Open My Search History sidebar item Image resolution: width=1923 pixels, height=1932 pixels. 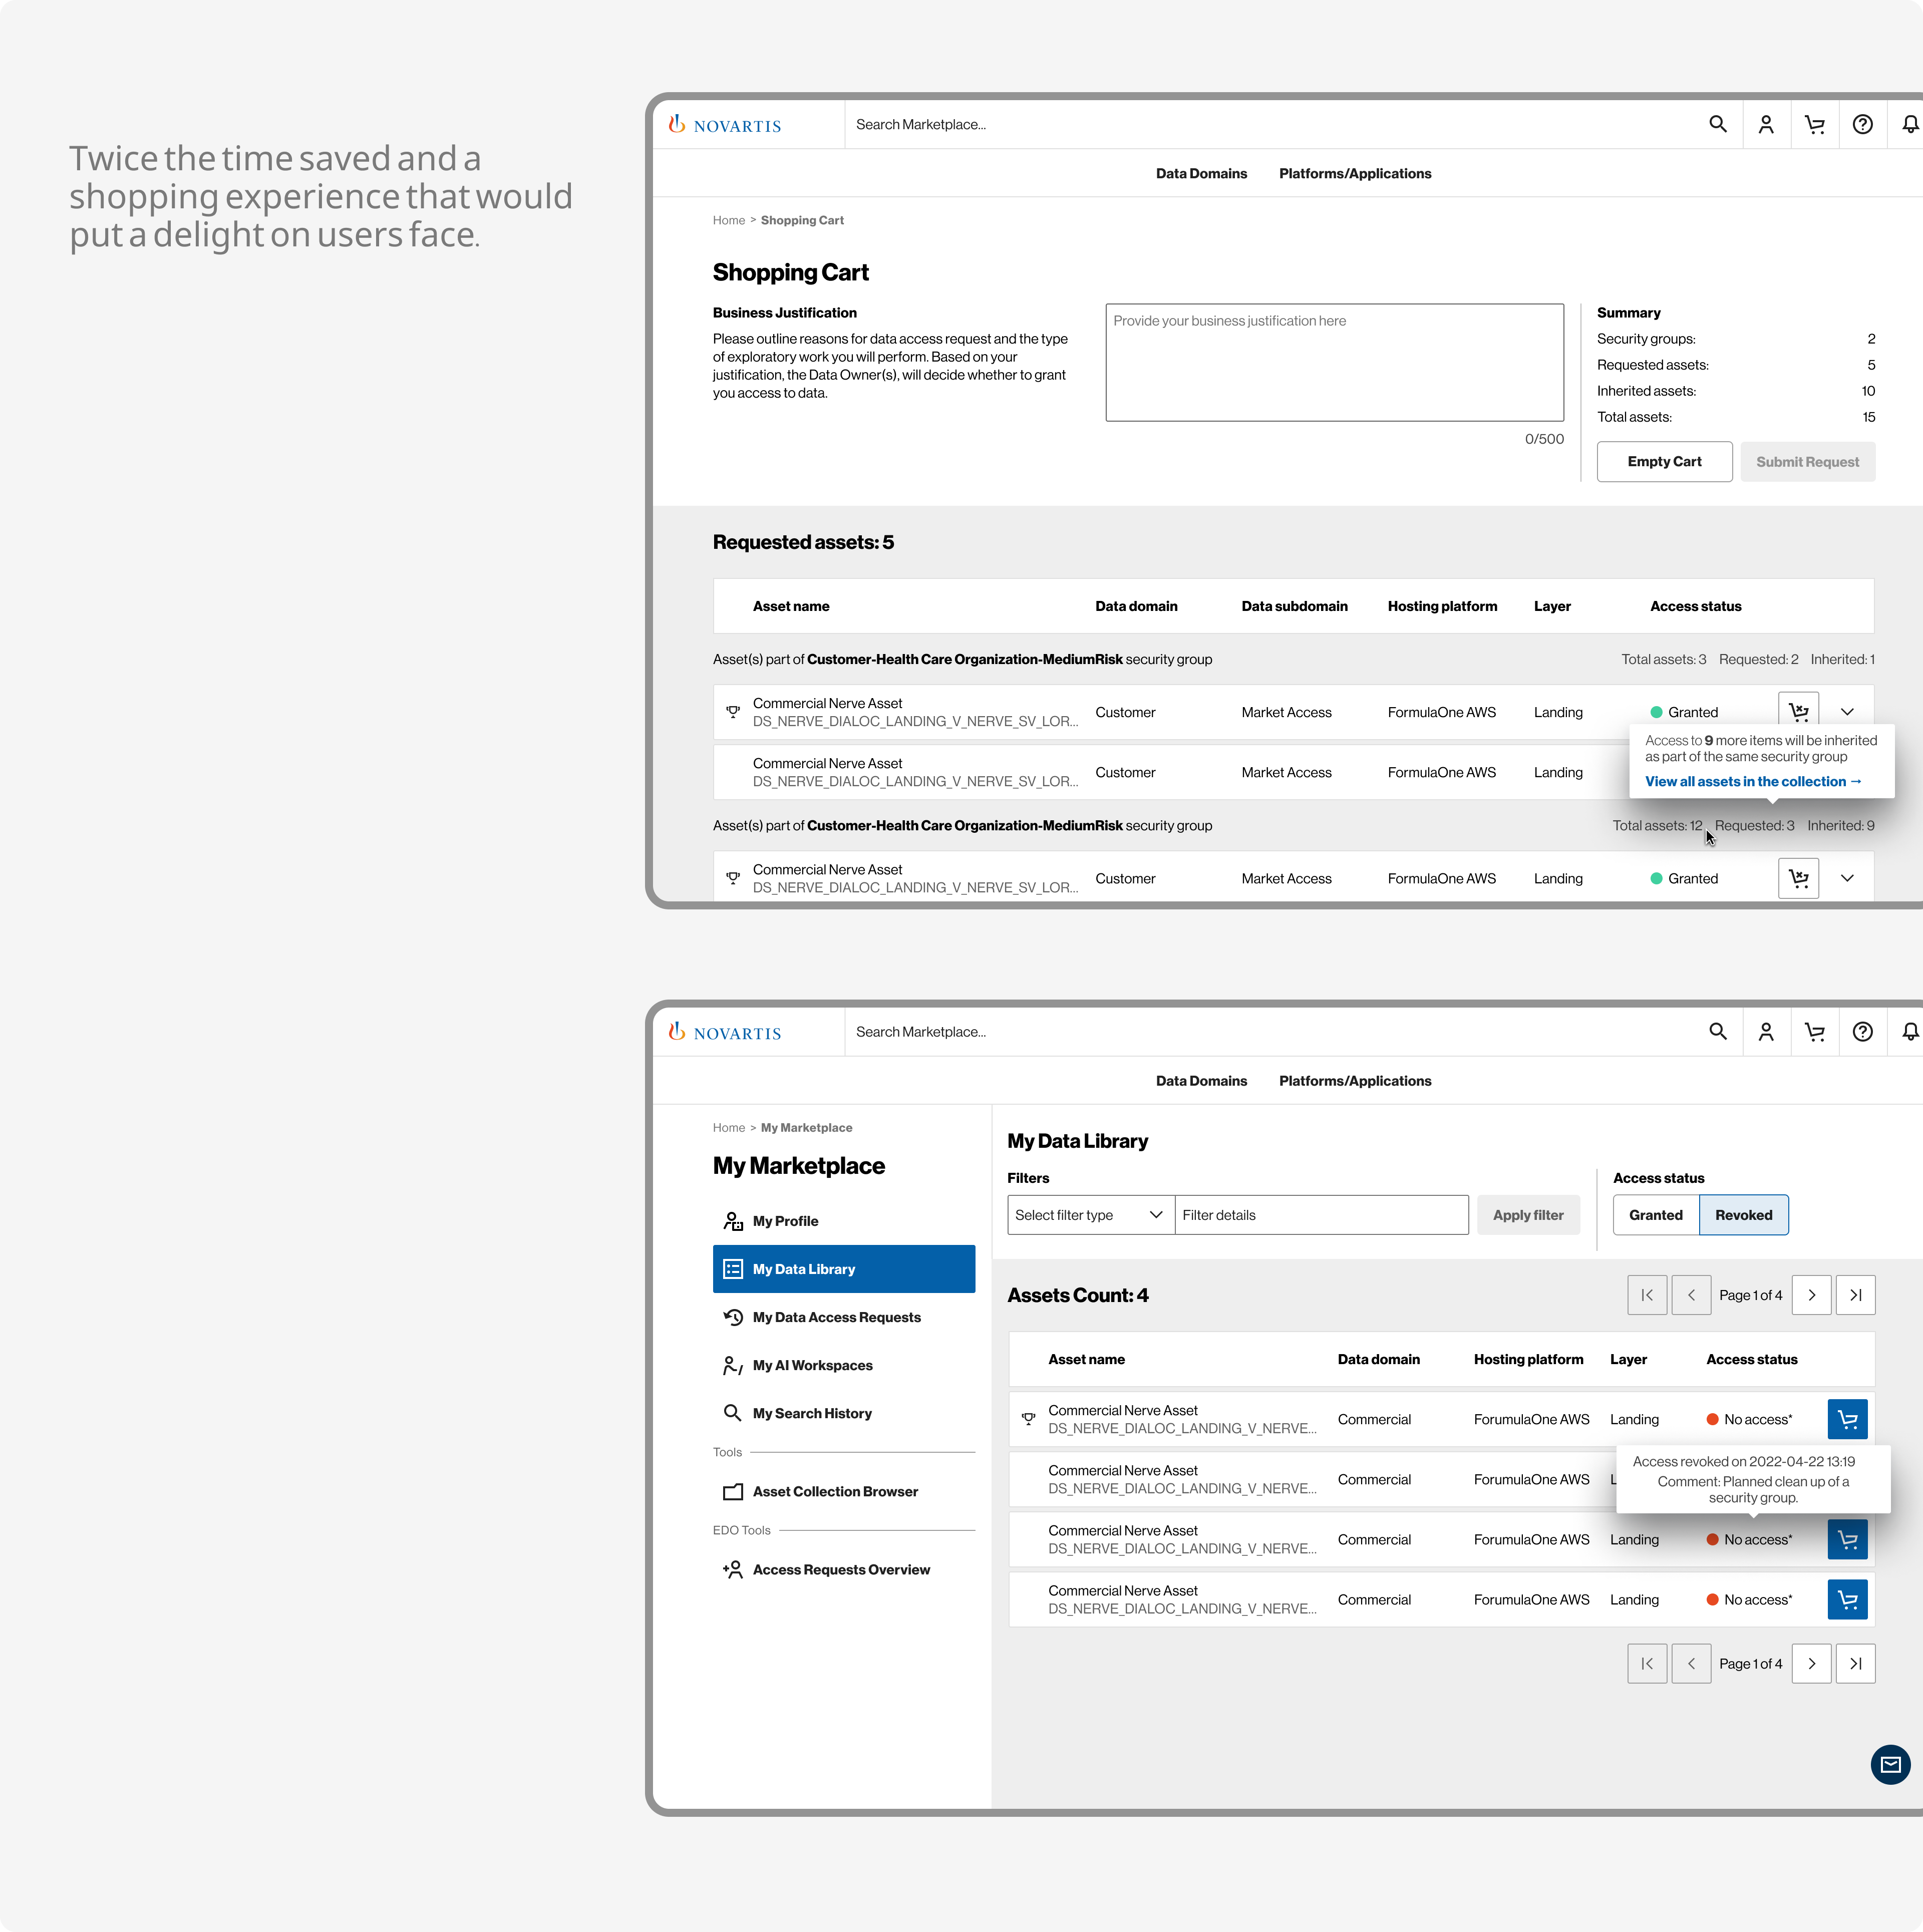[x=843, y=1413]
